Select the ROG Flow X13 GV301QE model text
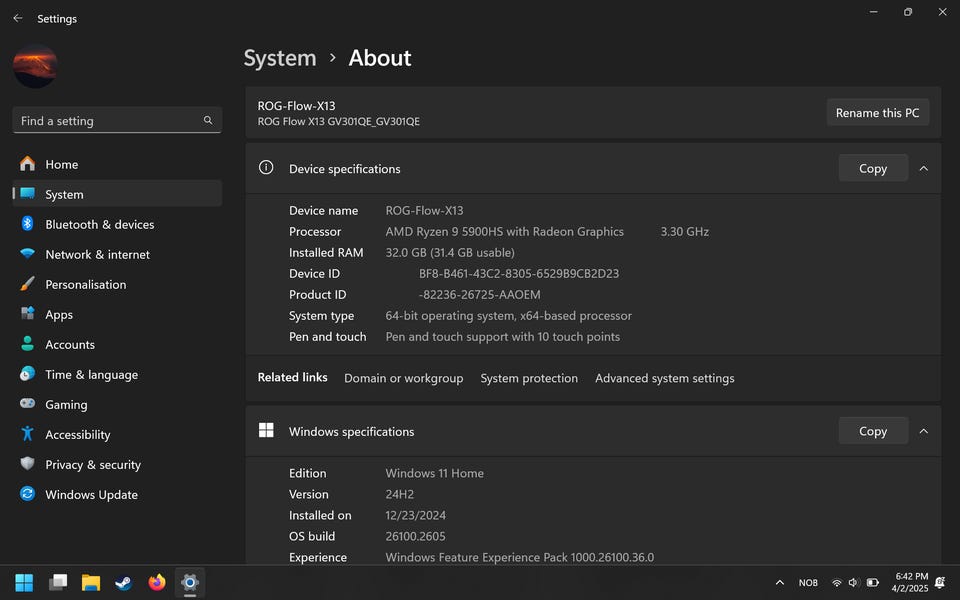 pos(339,121)
